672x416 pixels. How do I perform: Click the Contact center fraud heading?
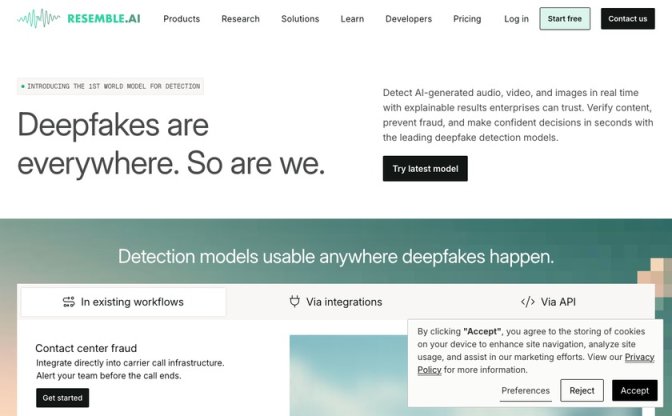point(86,348)
